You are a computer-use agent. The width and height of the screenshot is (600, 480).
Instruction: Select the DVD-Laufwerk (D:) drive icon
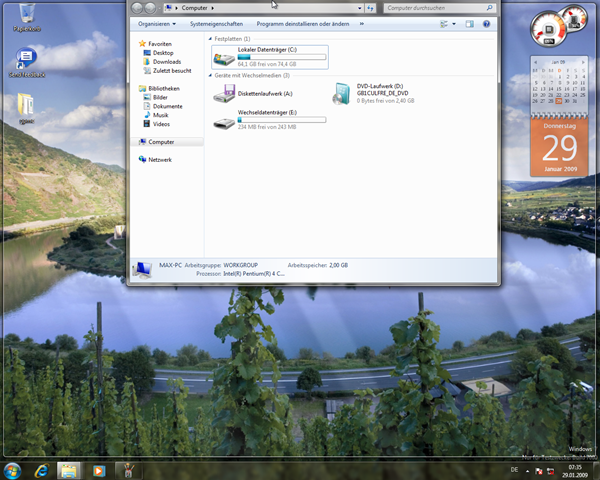tap(342, 94)
